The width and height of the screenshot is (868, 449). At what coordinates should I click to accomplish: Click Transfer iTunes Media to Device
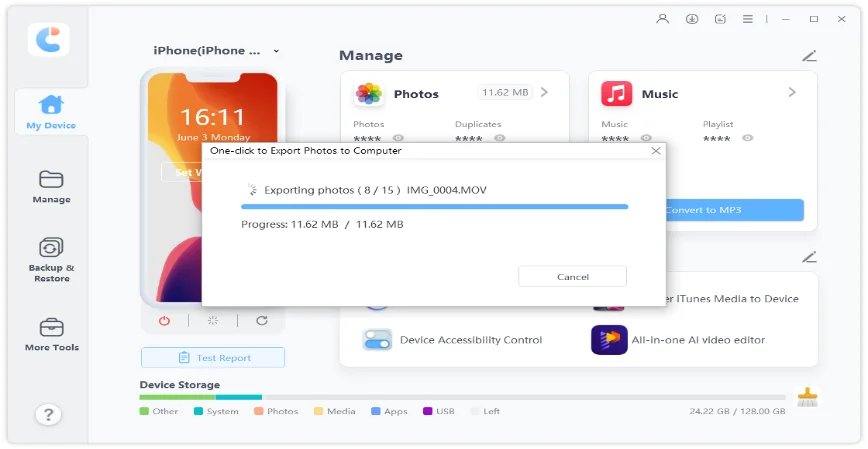click(730, 298)
